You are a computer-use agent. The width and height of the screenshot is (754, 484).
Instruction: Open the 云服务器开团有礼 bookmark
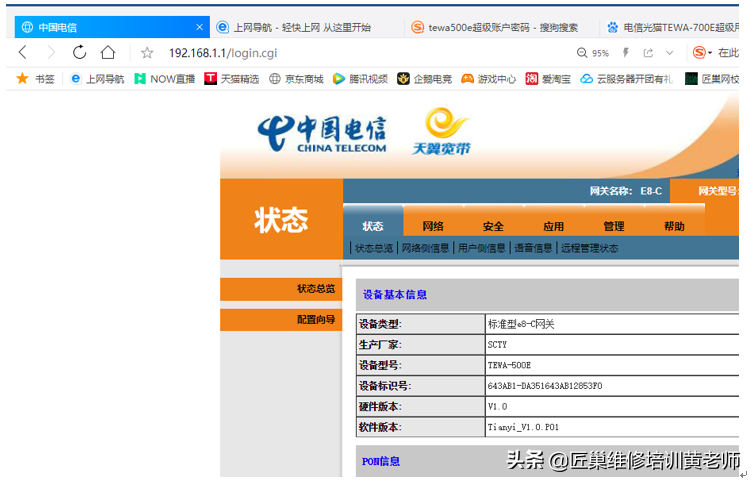pos(627,79)
